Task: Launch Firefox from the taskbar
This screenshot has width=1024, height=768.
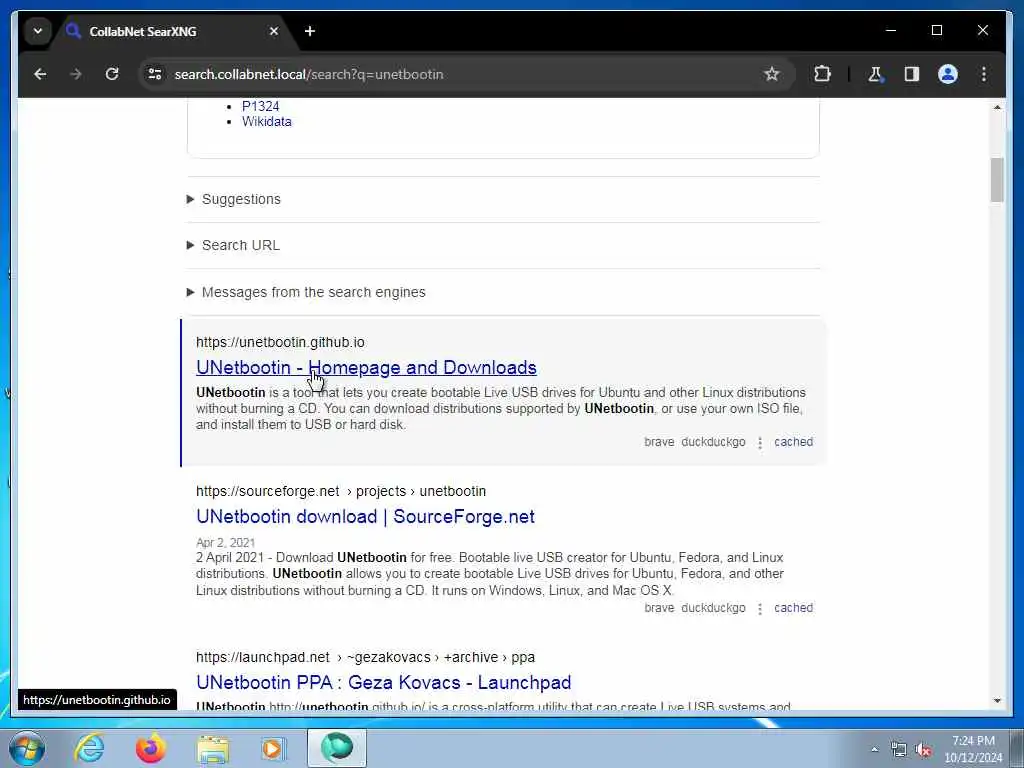Action: pyautogui.click(x=151, y=748)
